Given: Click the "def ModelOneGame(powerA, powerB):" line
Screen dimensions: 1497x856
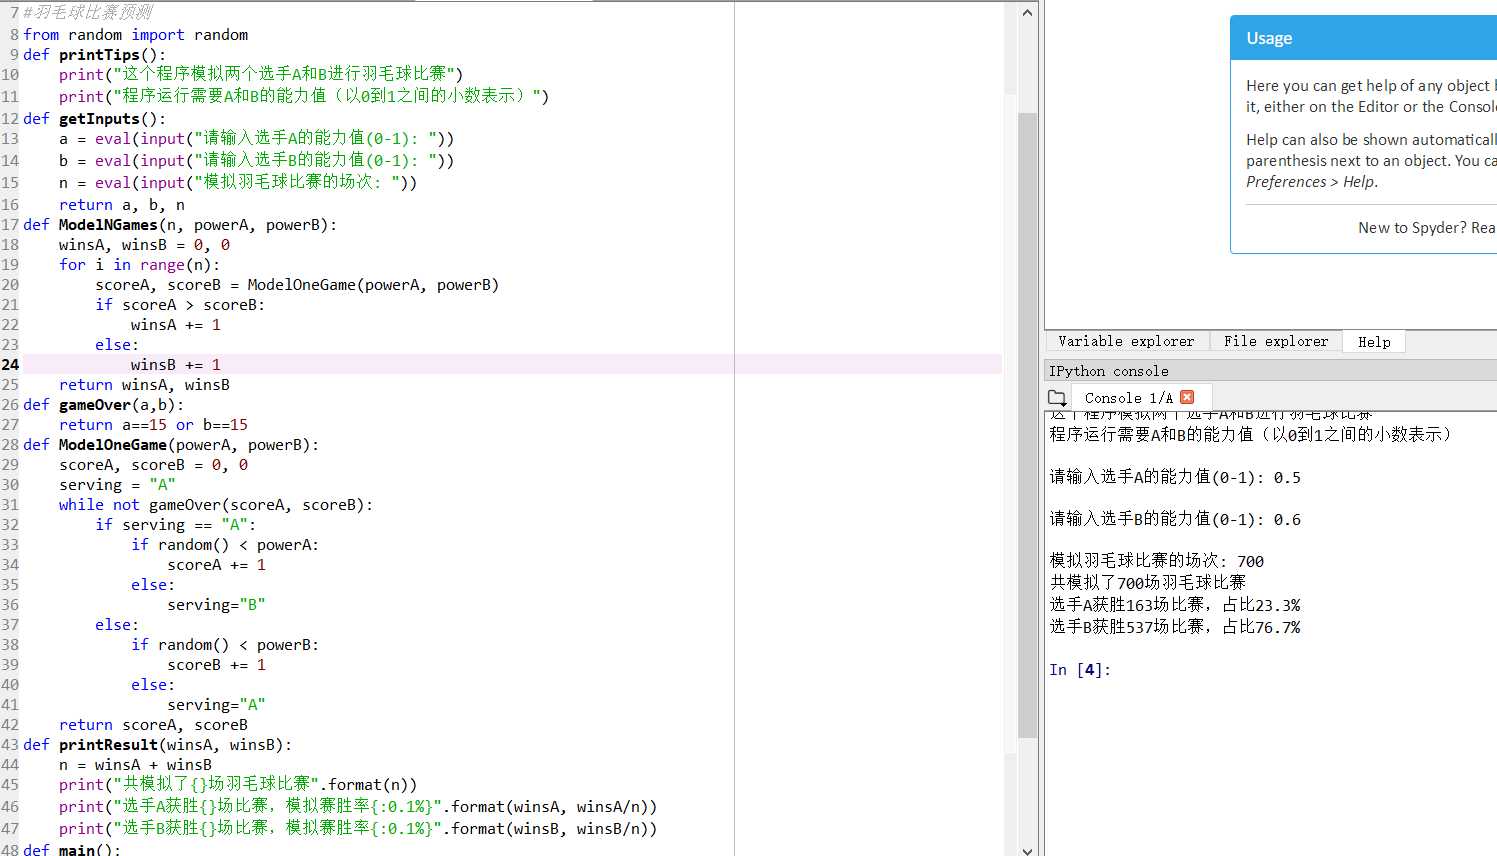Looking at the screenshot, I should click(x=171, y=445).
